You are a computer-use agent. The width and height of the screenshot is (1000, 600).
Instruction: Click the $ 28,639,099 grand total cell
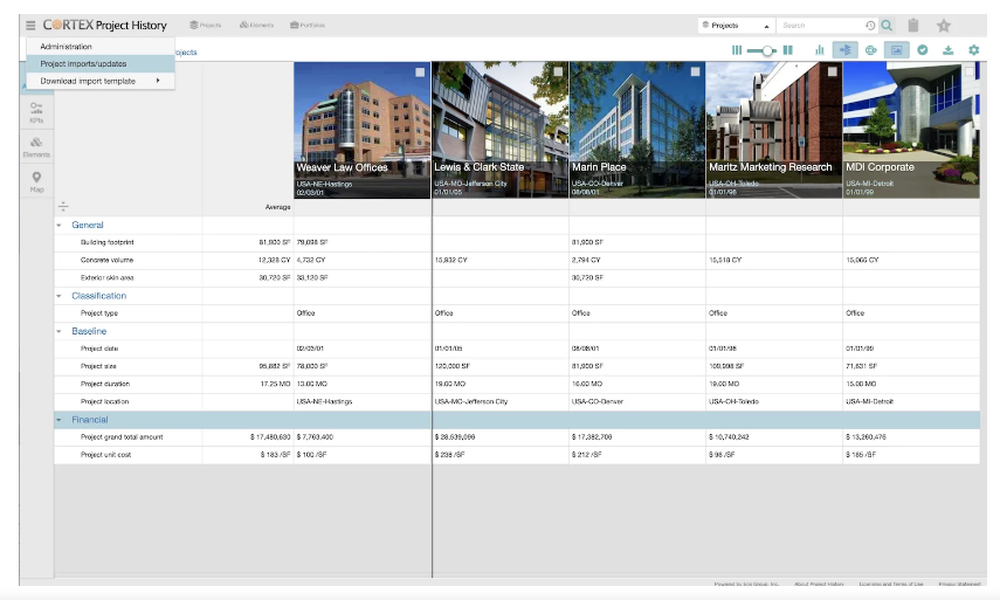pyautogui.click(x=455, y=437)
